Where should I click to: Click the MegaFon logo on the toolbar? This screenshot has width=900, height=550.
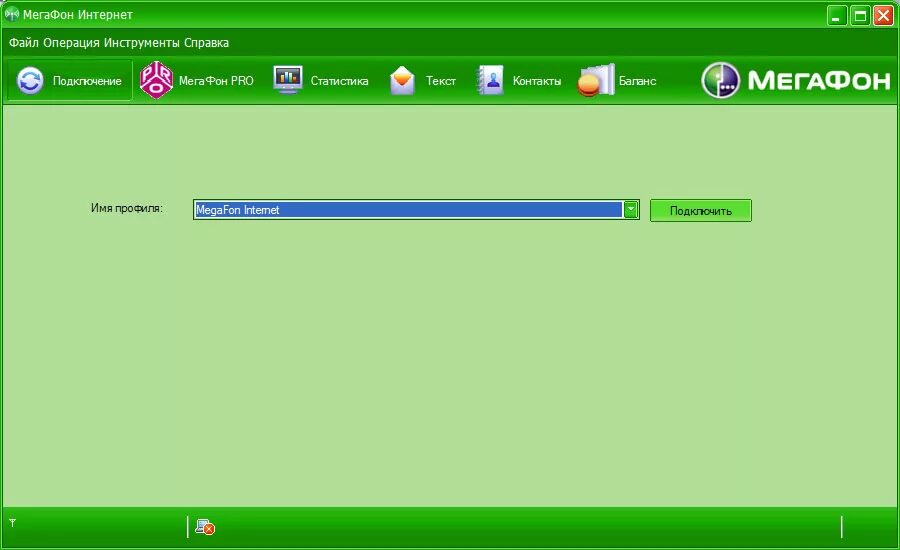click(x=796, y=80)
